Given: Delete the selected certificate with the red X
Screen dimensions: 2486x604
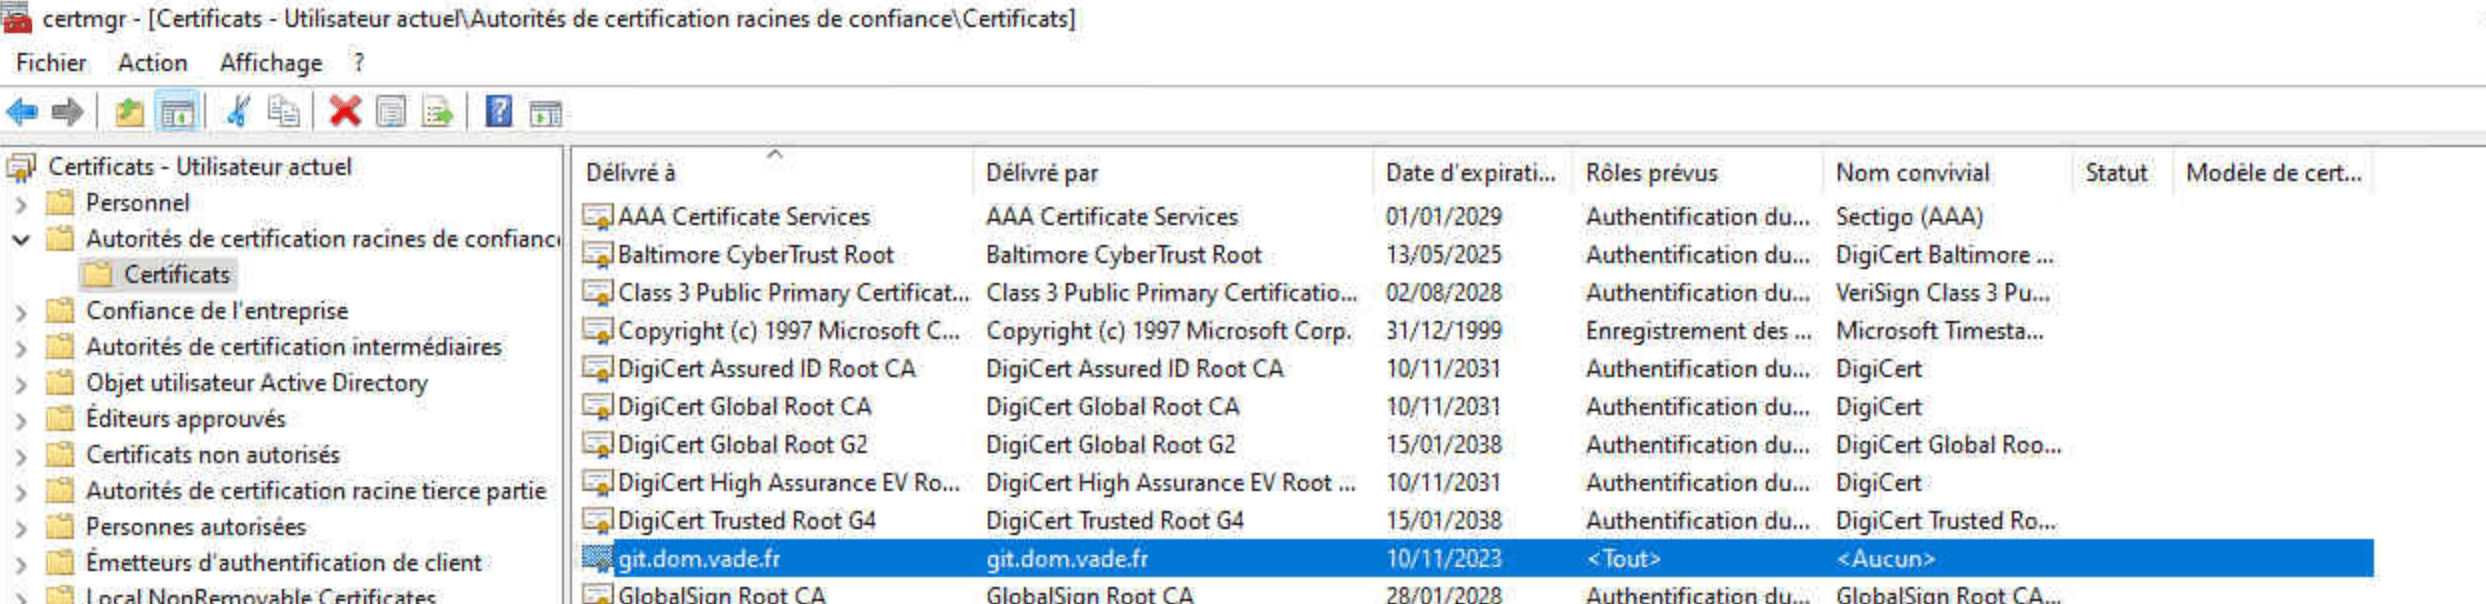Looking at the screenshot, I should click(345, 112).
